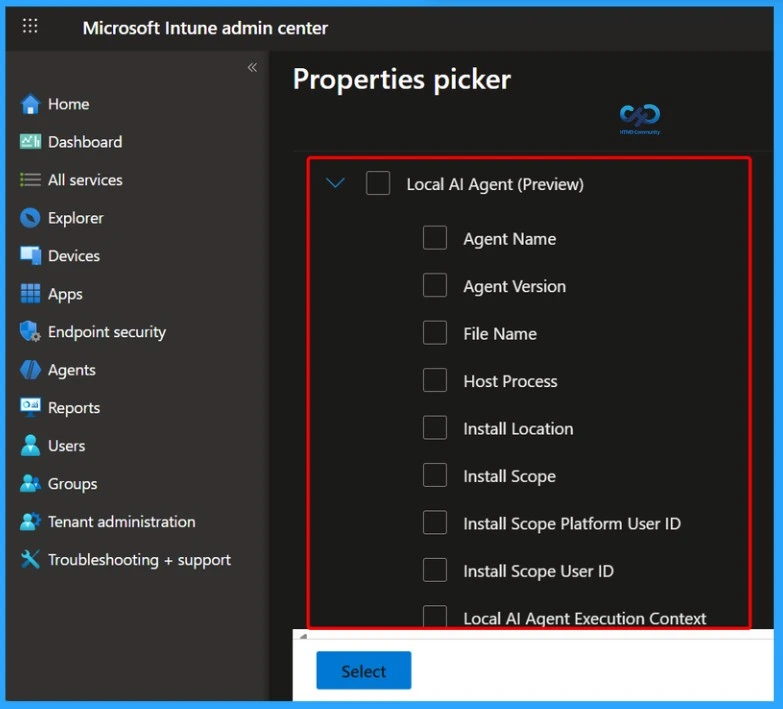Click the Home house icon
This screenshot has width=783, height=709.
[x=30, y=104]
